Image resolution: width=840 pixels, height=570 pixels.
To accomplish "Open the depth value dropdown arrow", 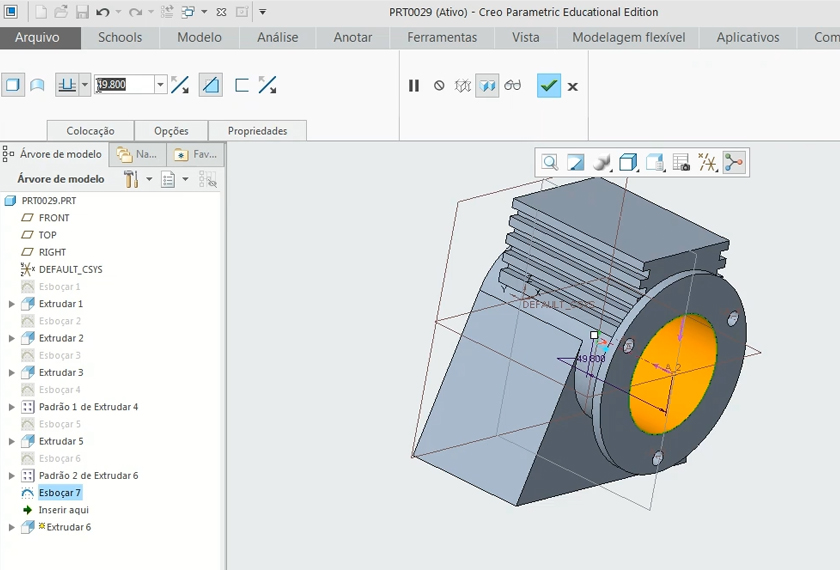I will coord(160,85).
